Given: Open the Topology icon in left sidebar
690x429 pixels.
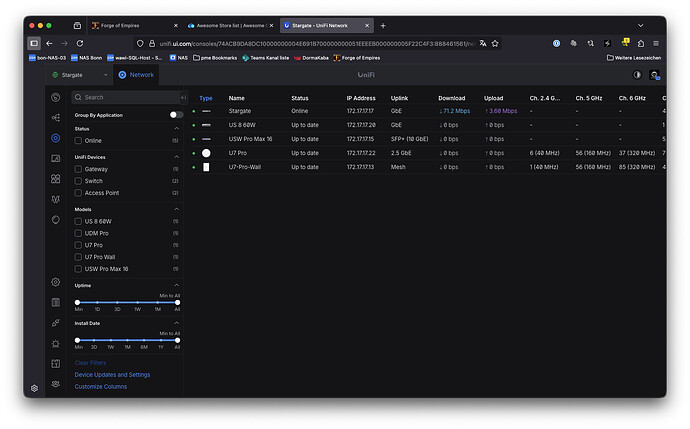Looking at the screenshot, I should [x=55, y=117].
